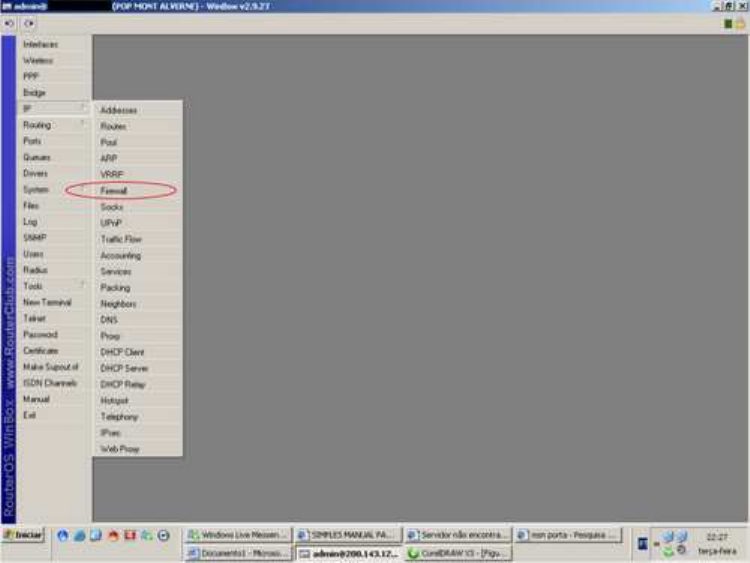This screenshot has height=563, width=750.
Task: Select Web Proxy in the submenu
Action: pos(120,449)
